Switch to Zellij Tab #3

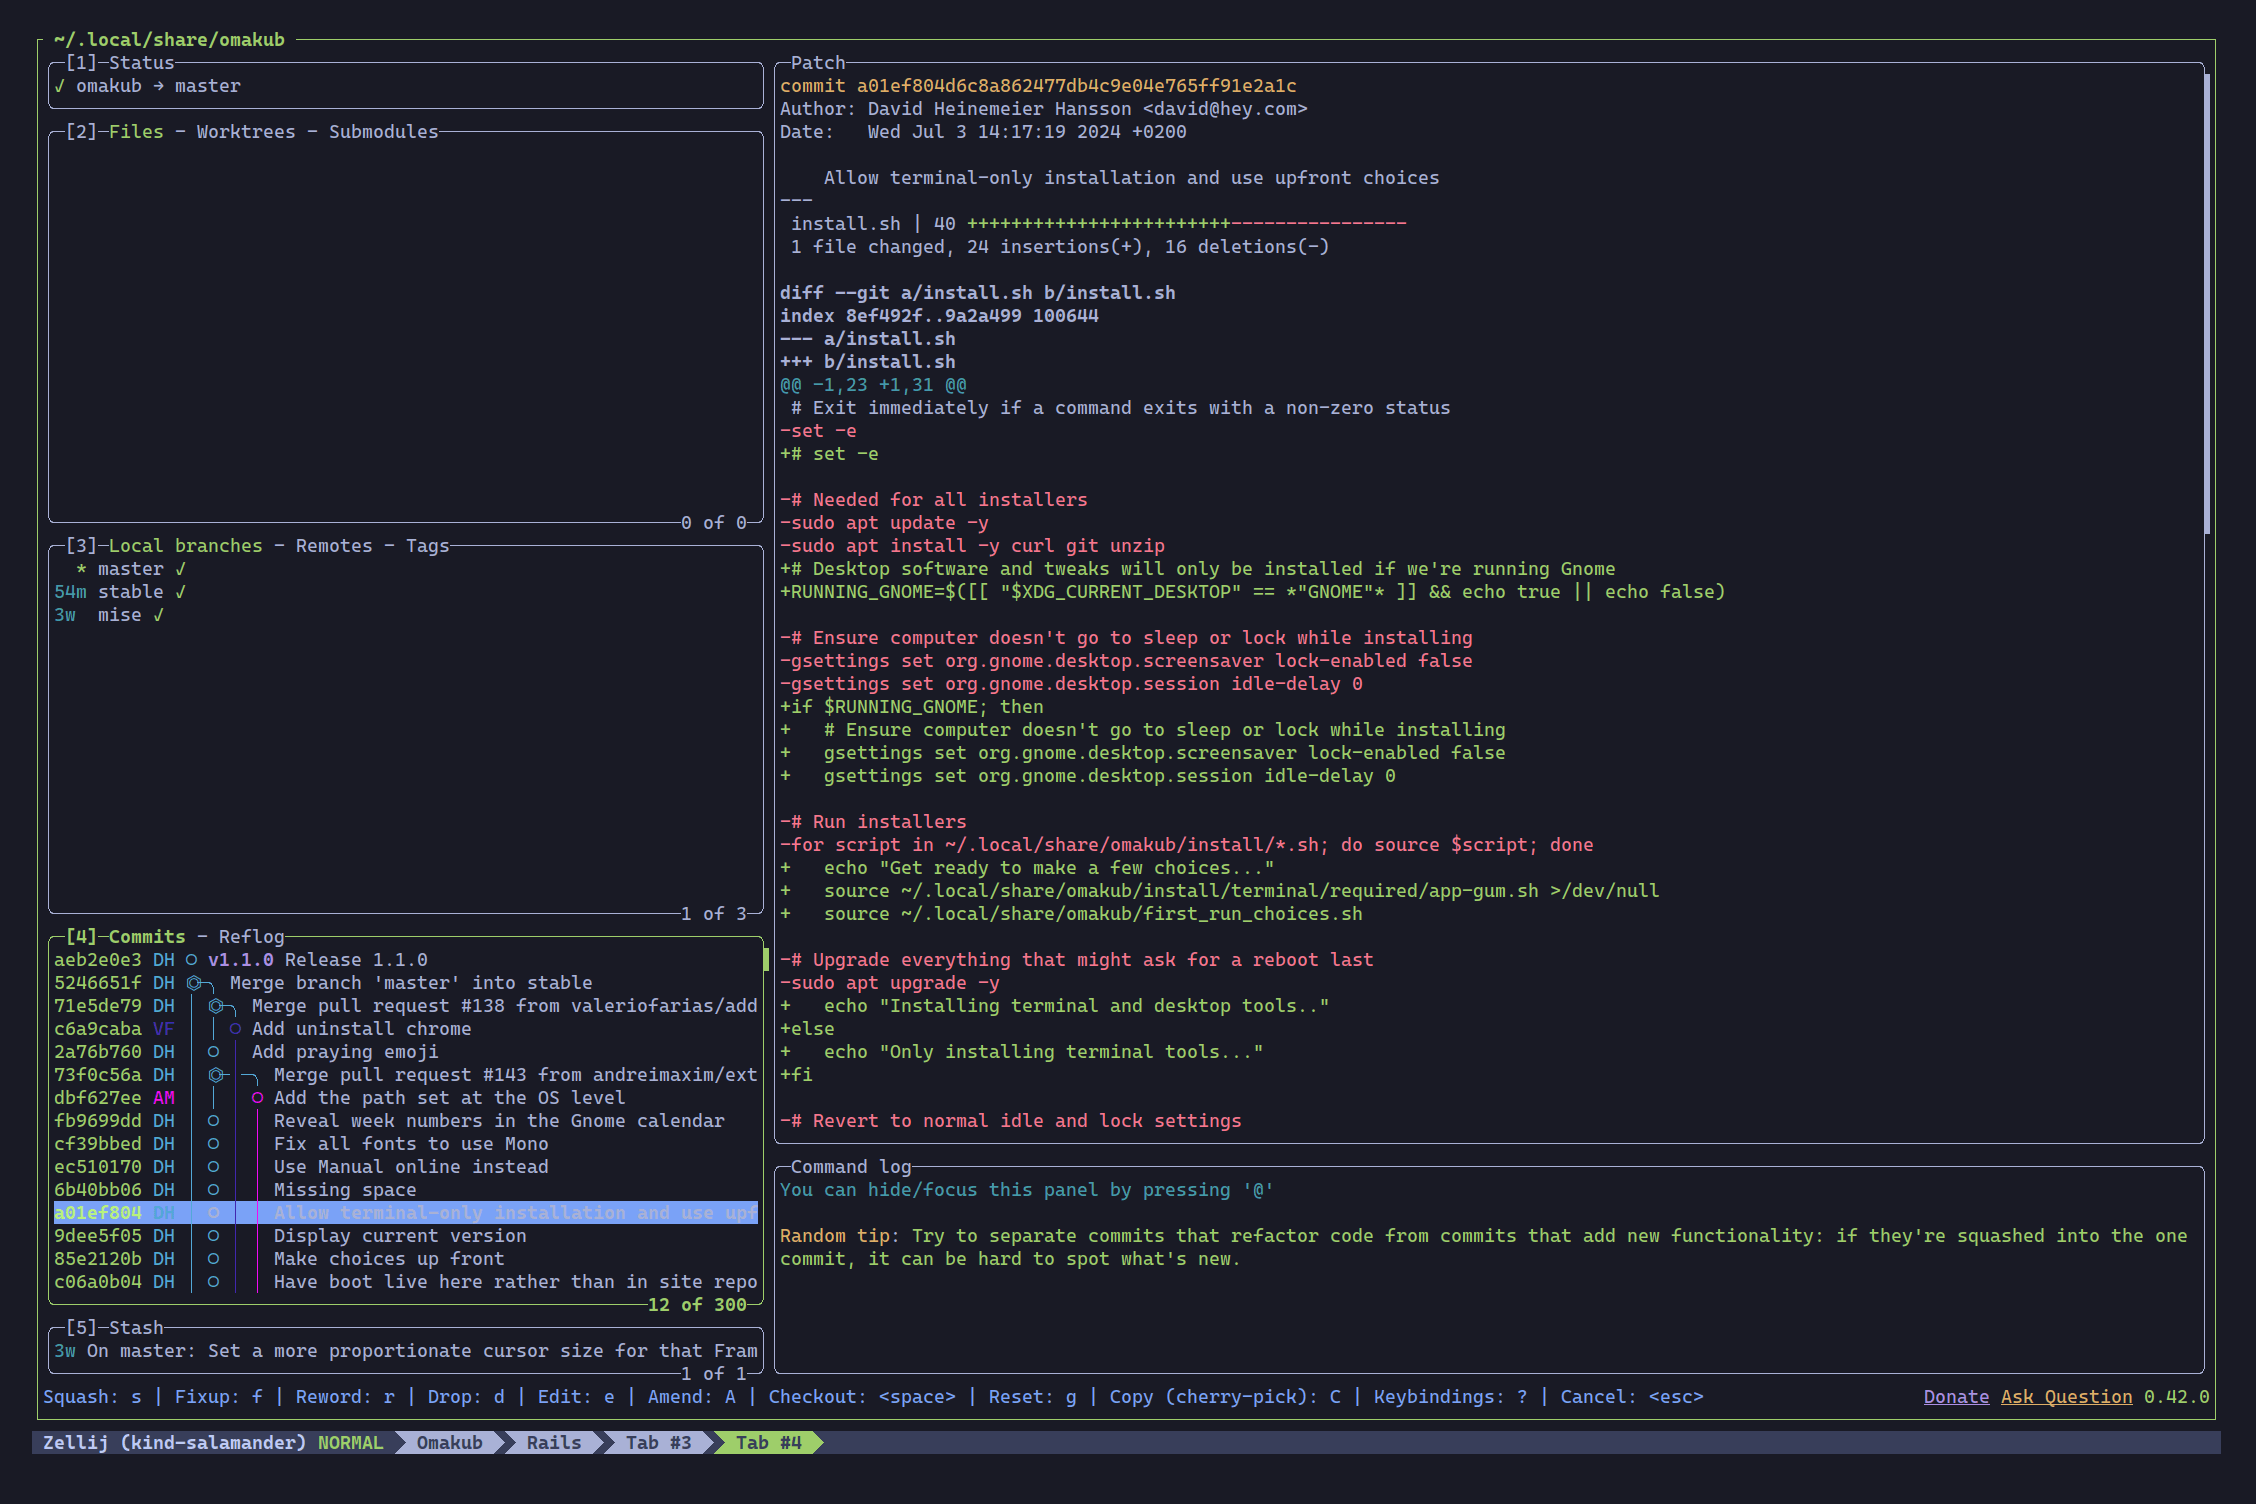[x=658, y=1443]
